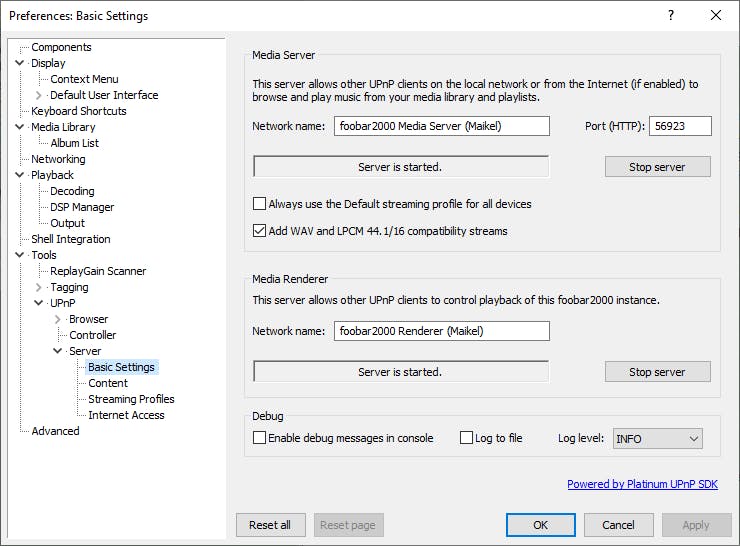Image resolution: width=740 pixels, height=546 pixels.
Task: Collapse the Media Library tree node
Action: [x=20, y=127]
